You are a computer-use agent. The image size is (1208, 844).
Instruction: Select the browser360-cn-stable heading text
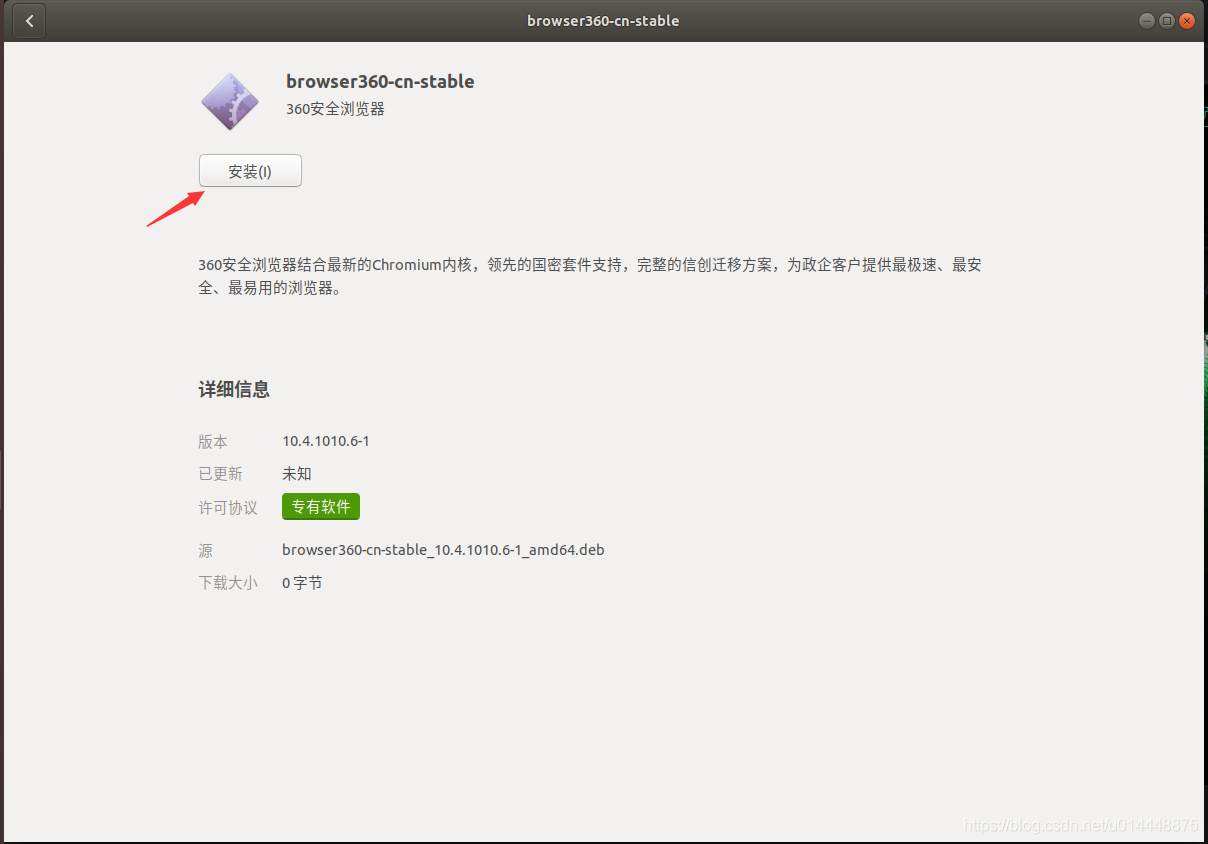(x=380, y=82)
